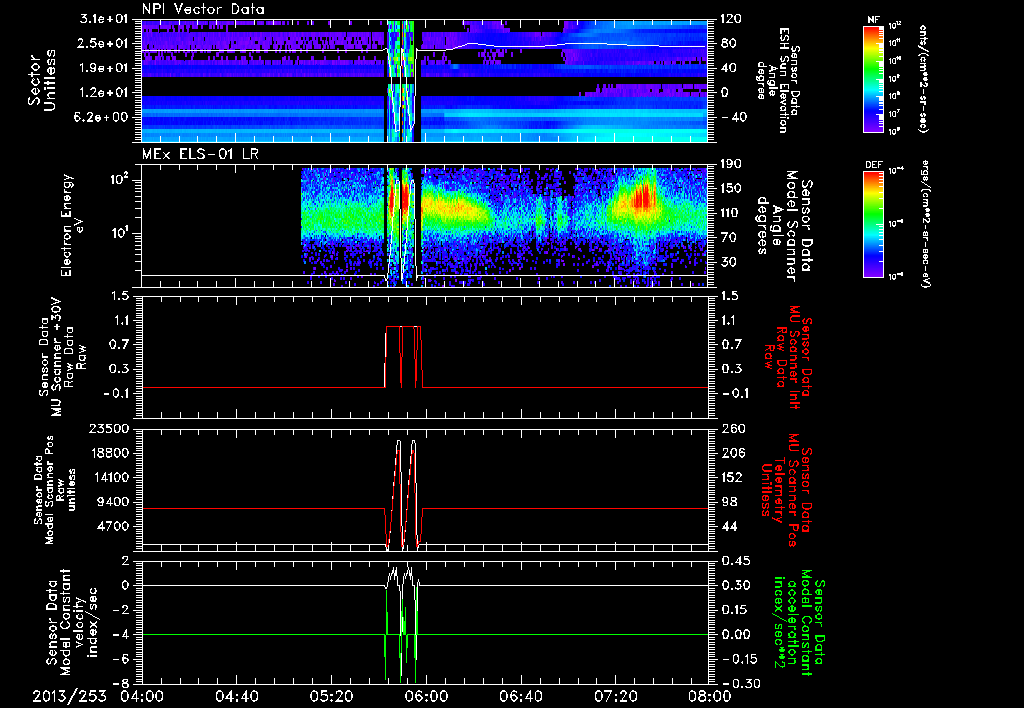This screenshot has width=1024, height=708.
Task: Click the "NPI Vector Data" panel title
Action: pos(203,9)
